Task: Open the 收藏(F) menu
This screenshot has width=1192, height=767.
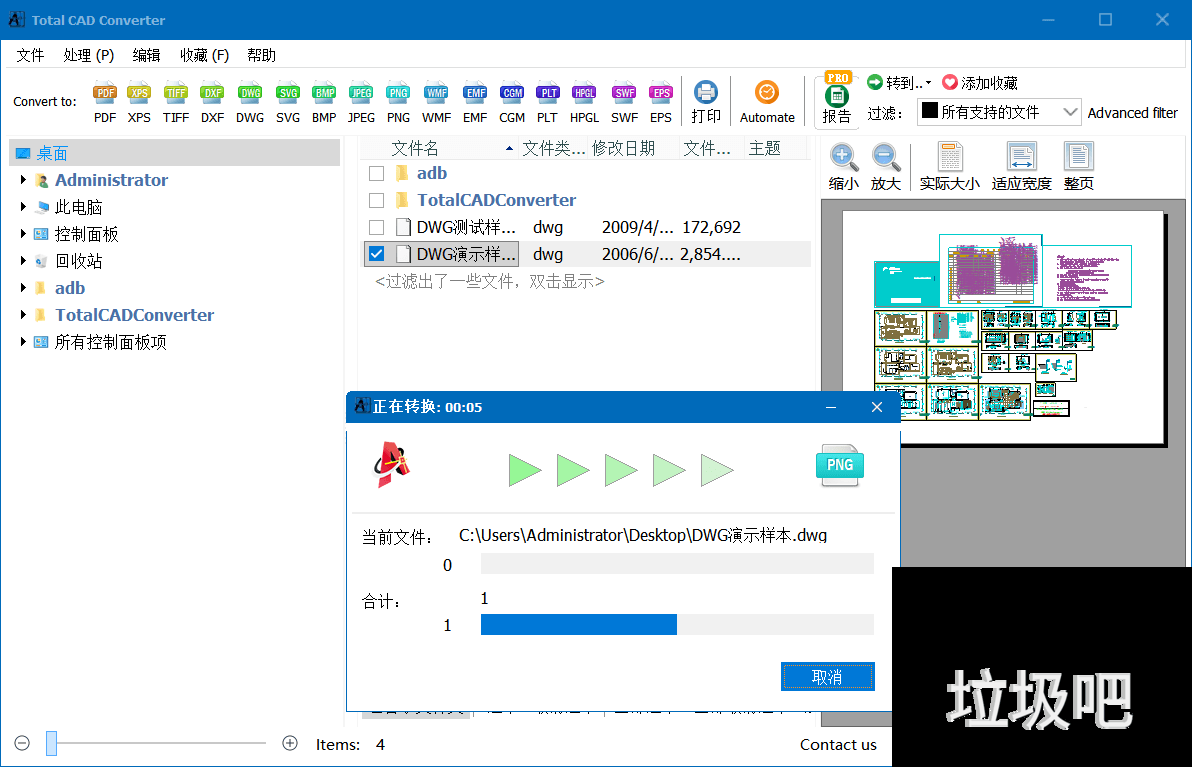Action: click(x=203, y=55)
